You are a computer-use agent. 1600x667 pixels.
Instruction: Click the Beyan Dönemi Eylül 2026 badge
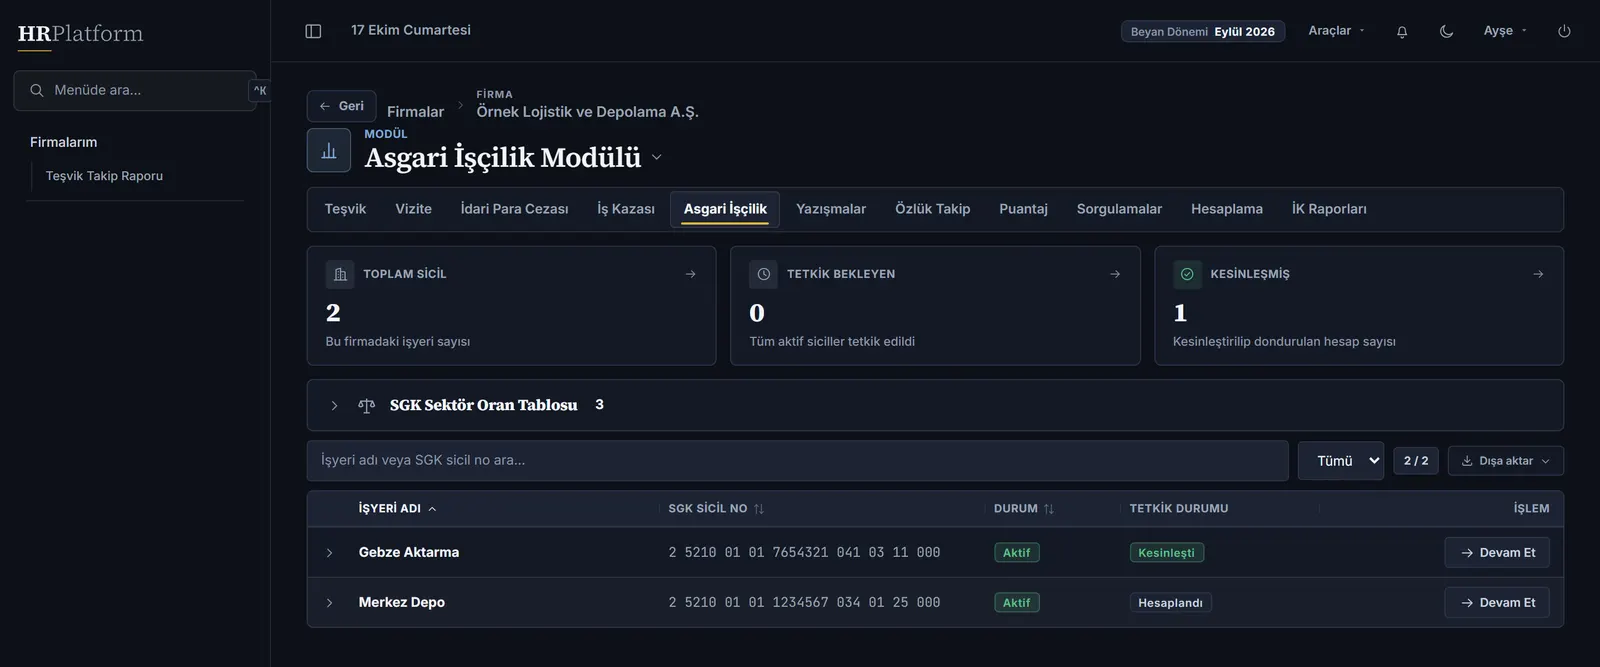point(1203,32)
